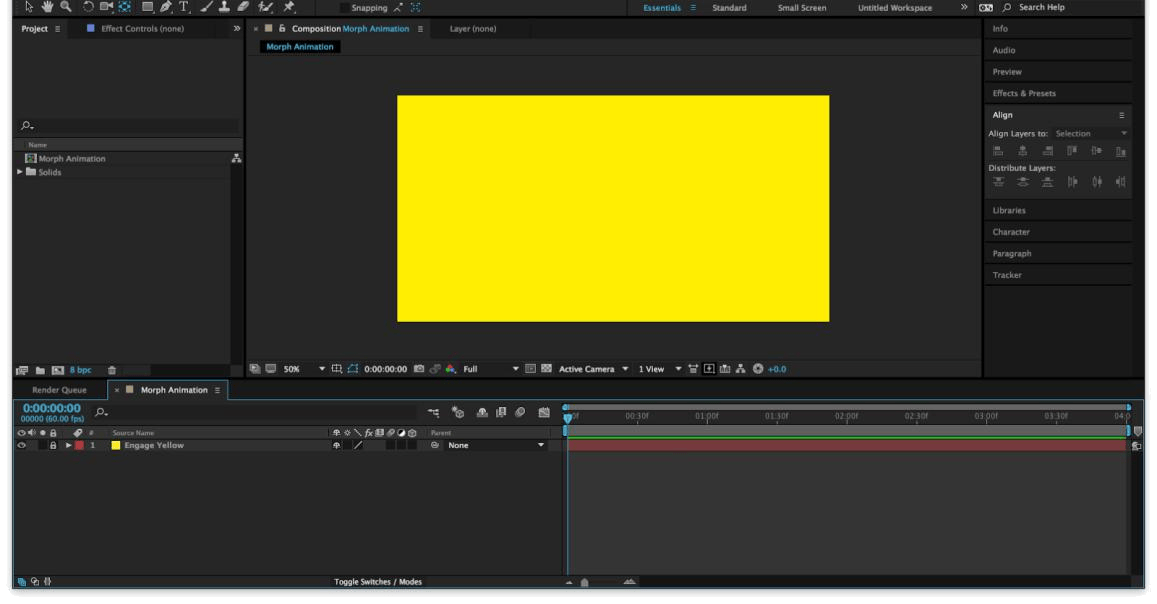The image size is (1157, 604).
Task: Open the Graph Editor in timeline
Action: [x=544, y=413]
